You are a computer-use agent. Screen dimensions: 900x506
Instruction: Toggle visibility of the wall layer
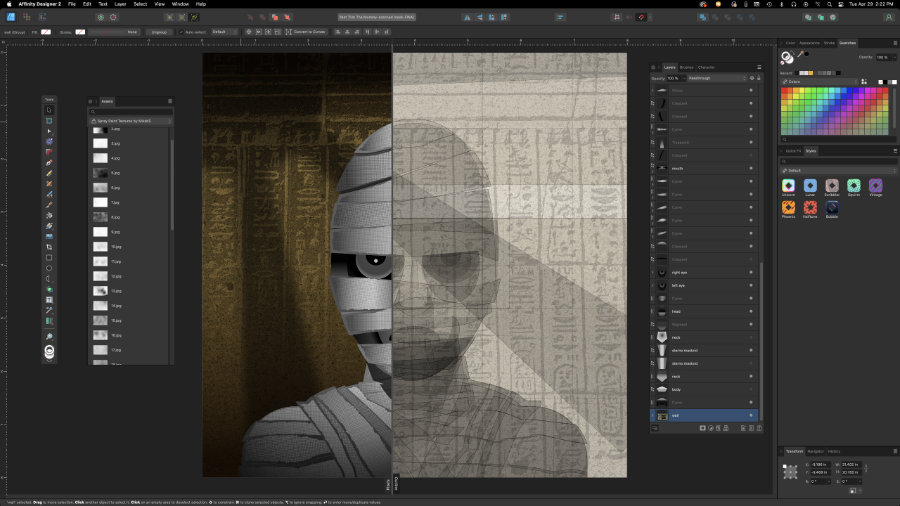click(x=751, y=415)
